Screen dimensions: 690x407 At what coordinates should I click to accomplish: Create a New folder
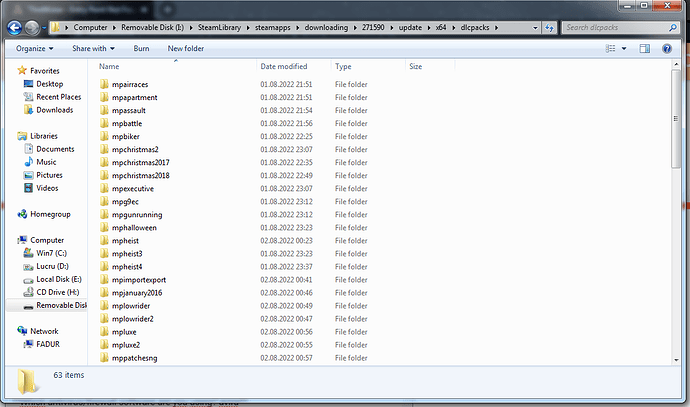(x=186, y=48)
